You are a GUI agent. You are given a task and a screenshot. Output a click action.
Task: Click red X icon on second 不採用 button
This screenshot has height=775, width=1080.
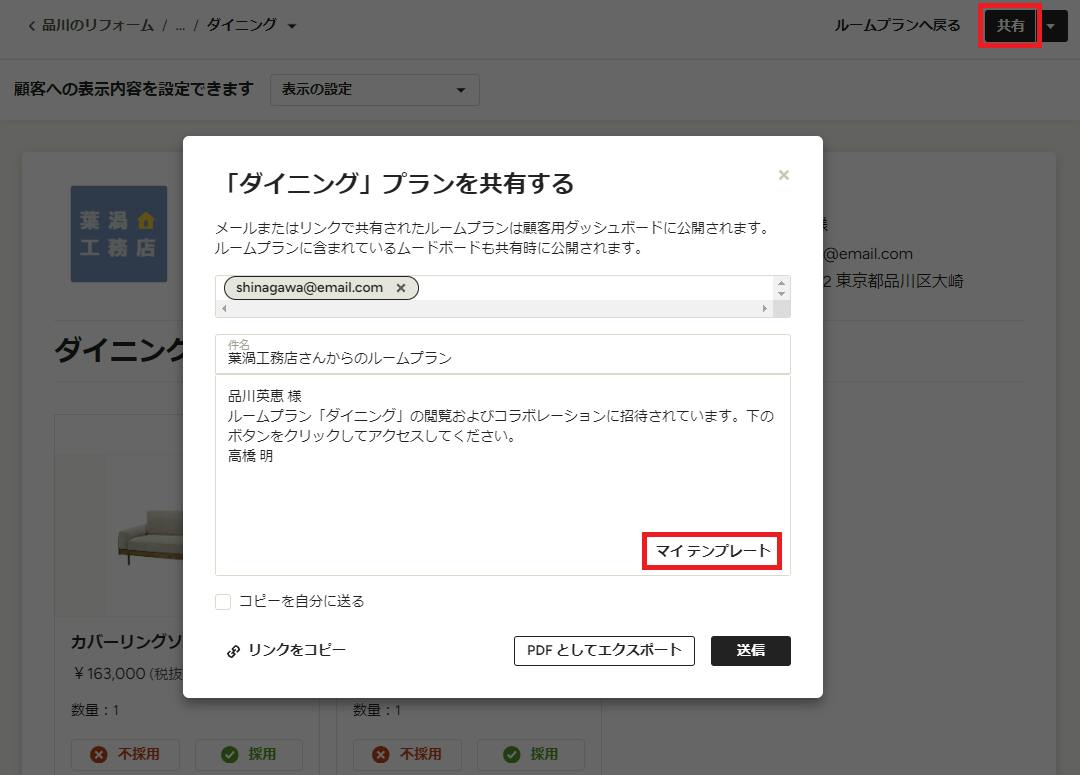(x=381, y=754)
